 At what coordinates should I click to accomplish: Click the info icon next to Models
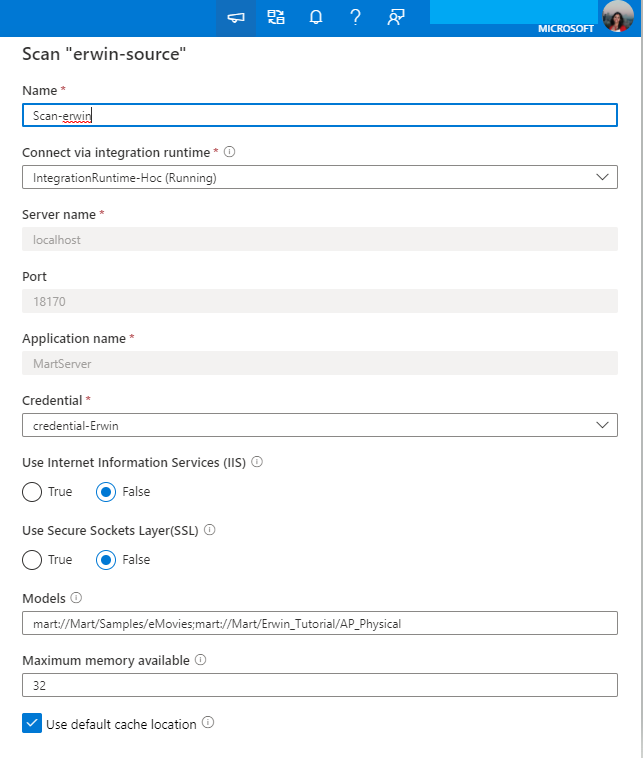coord(77,598)
